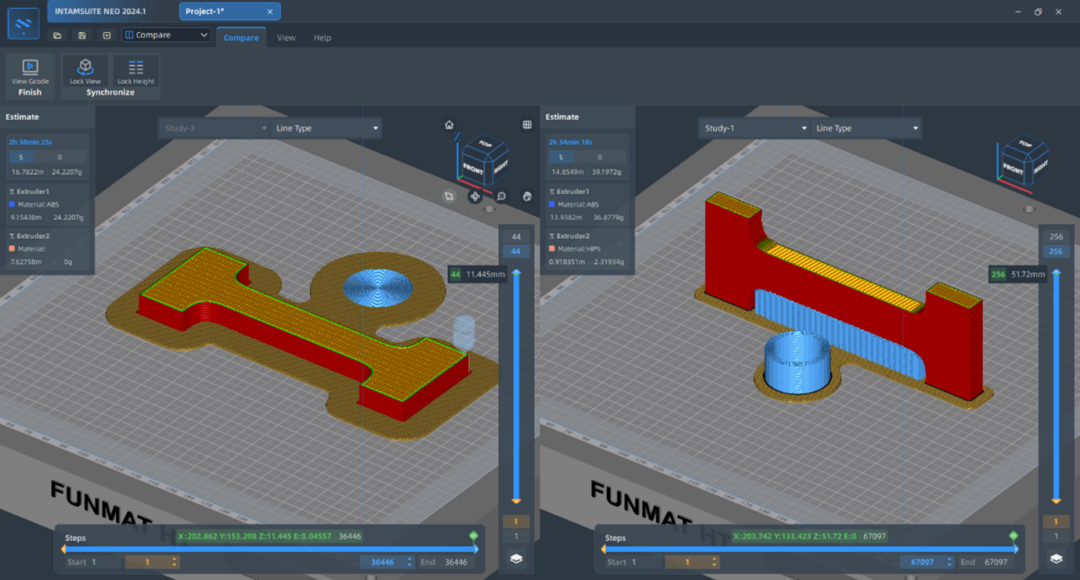Click the zoom tool icon in the viewport
Viewport: 1080px width, 580px height.
click(x=501, y=196)
